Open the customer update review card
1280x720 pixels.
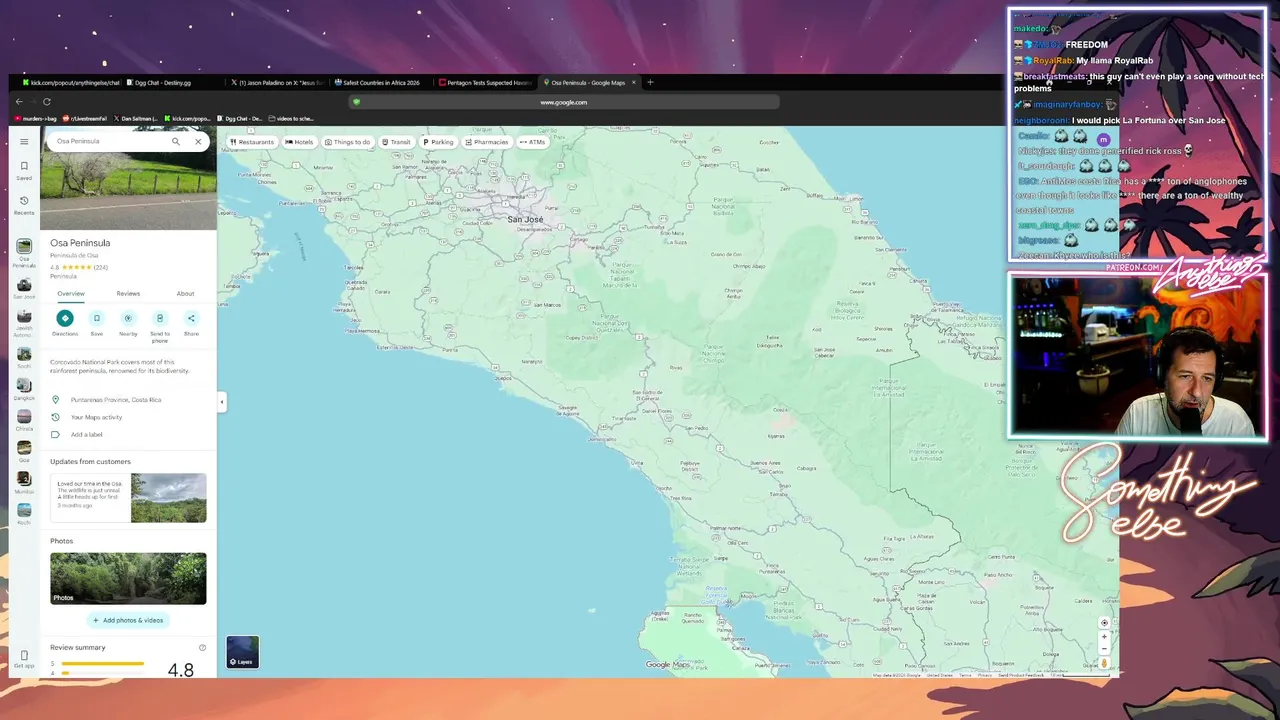coord(128,497)
